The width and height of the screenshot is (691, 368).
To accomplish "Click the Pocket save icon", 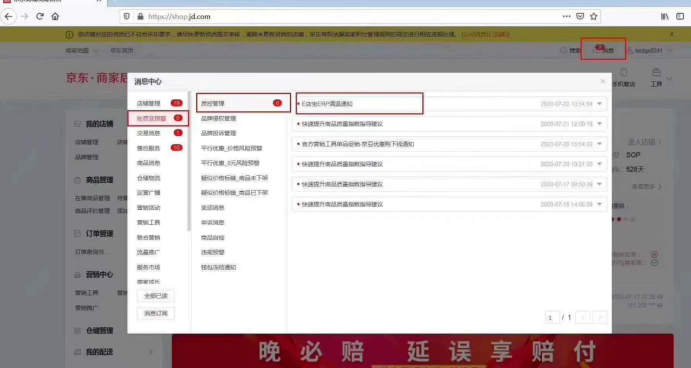I will (x=580, y=16).
